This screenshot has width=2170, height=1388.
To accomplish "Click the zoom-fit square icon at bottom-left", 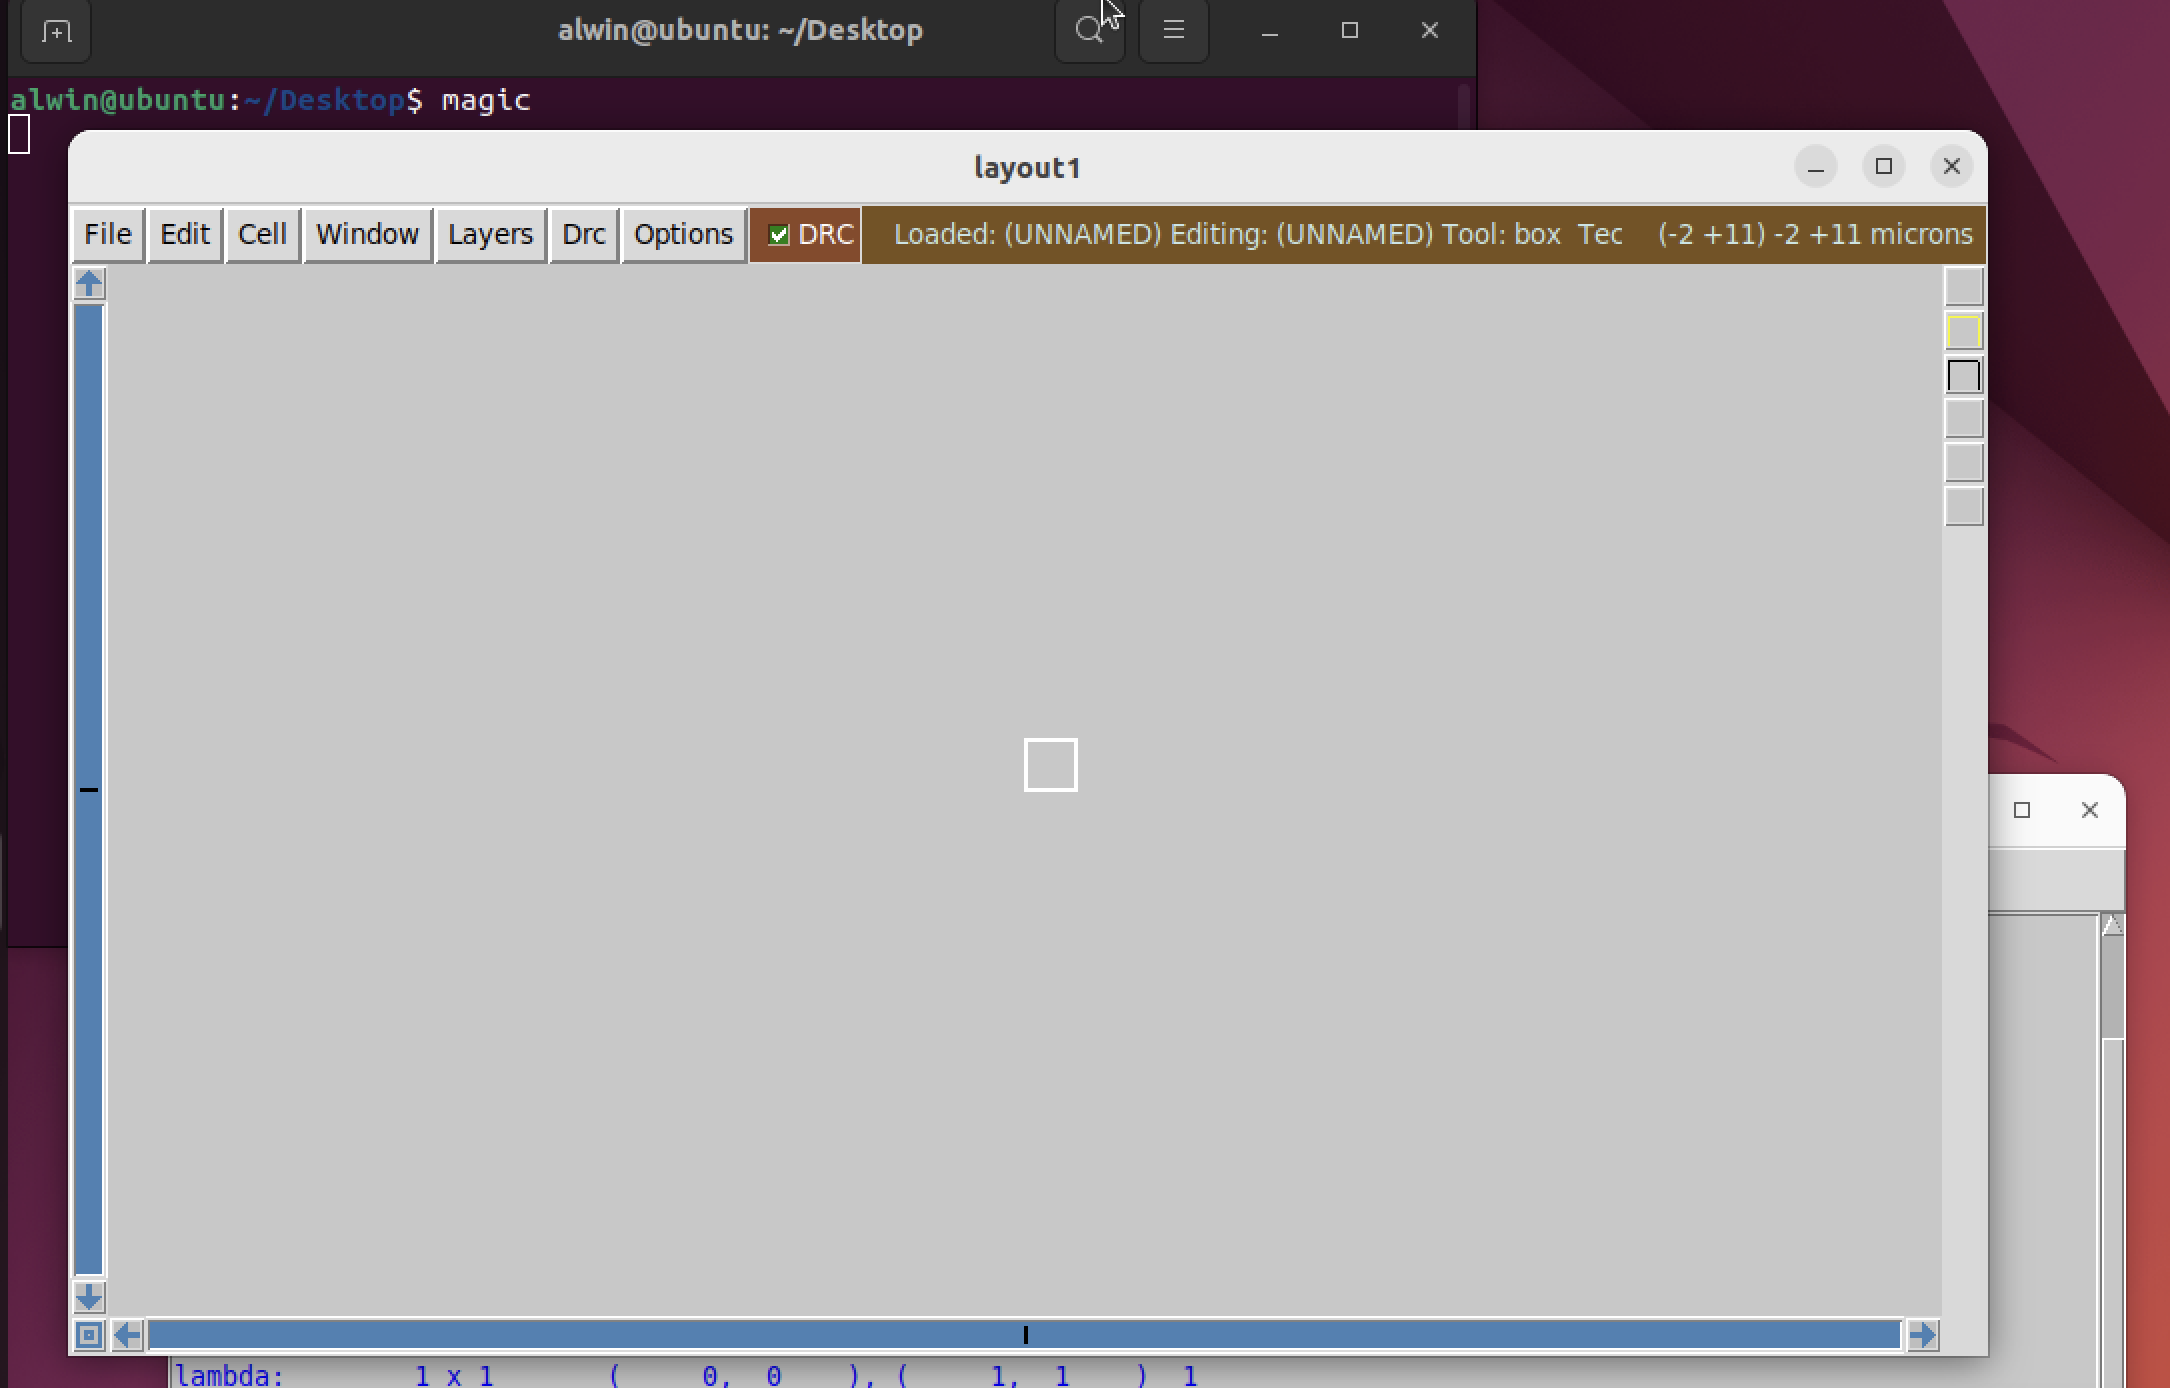I will [x=89, y=1335].
